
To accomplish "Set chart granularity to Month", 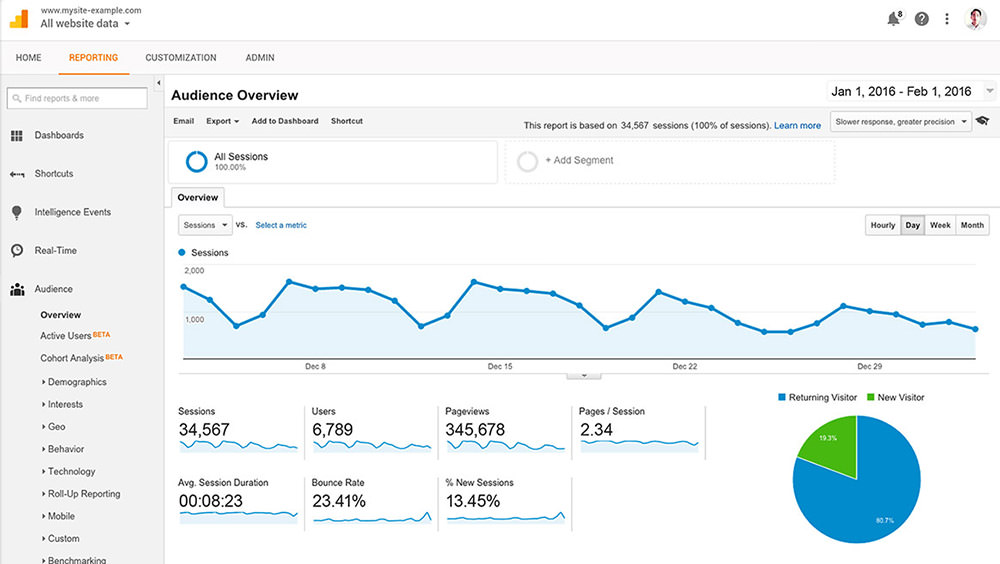I will pos(972,225).
